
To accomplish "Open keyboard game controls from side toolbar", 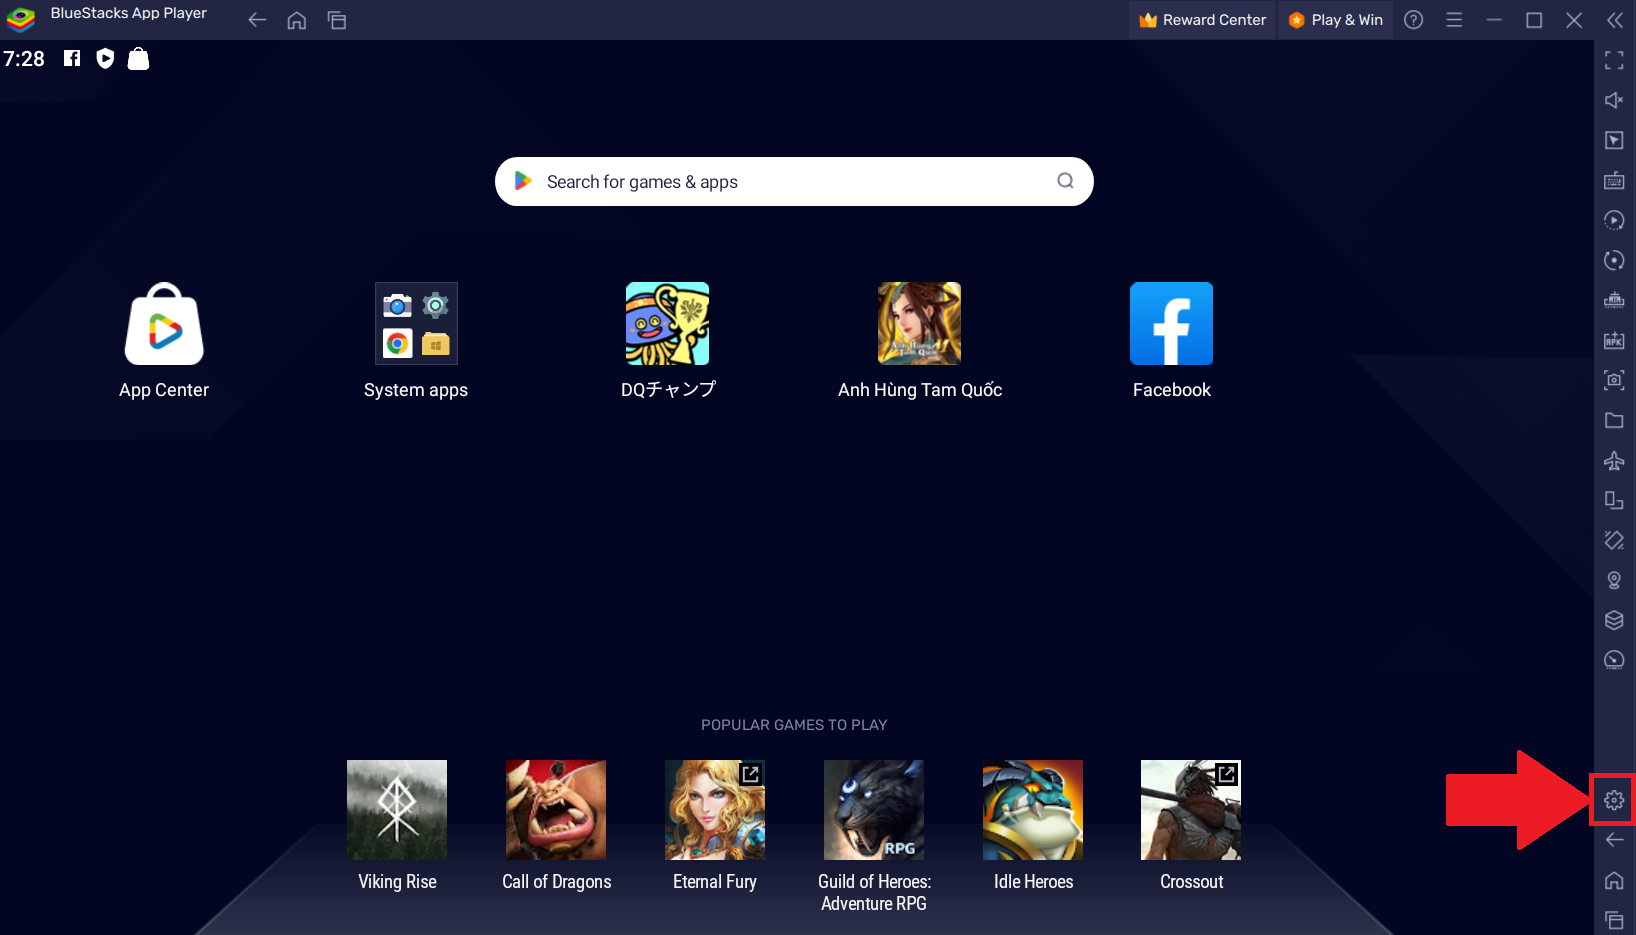I will (x=1614, y=180).
